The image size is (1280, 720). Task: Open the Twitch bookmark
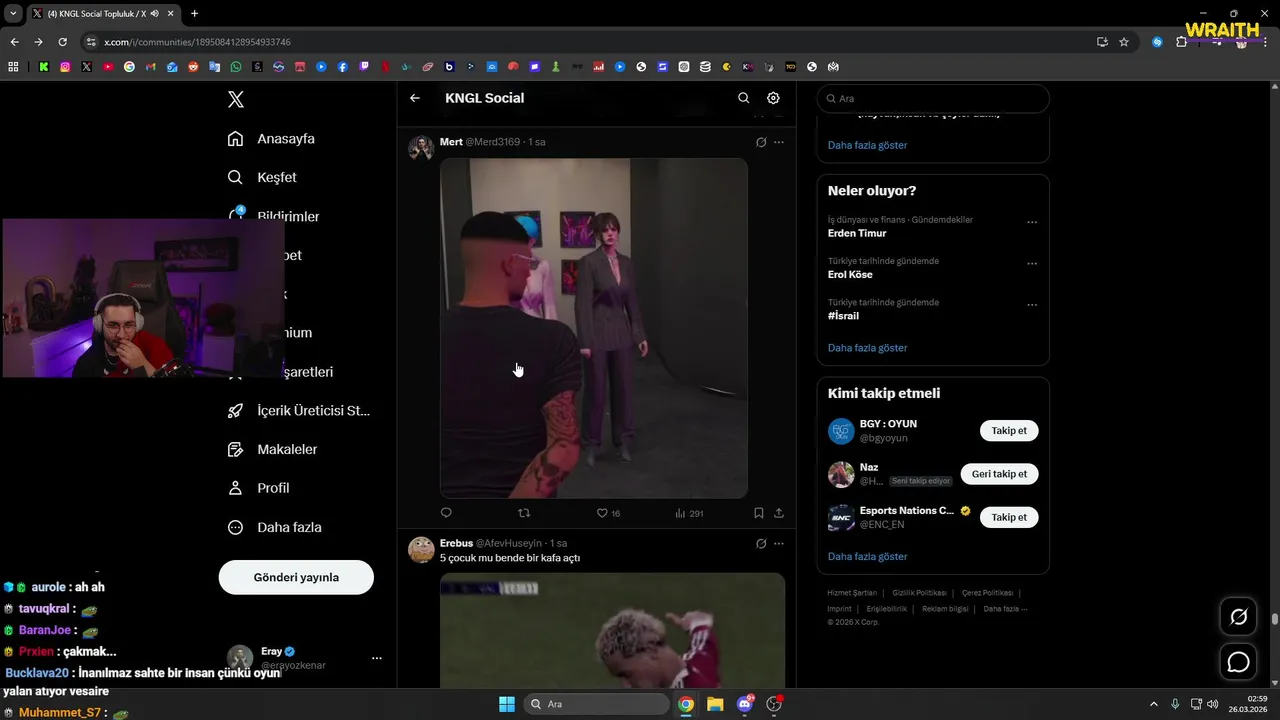364,67
